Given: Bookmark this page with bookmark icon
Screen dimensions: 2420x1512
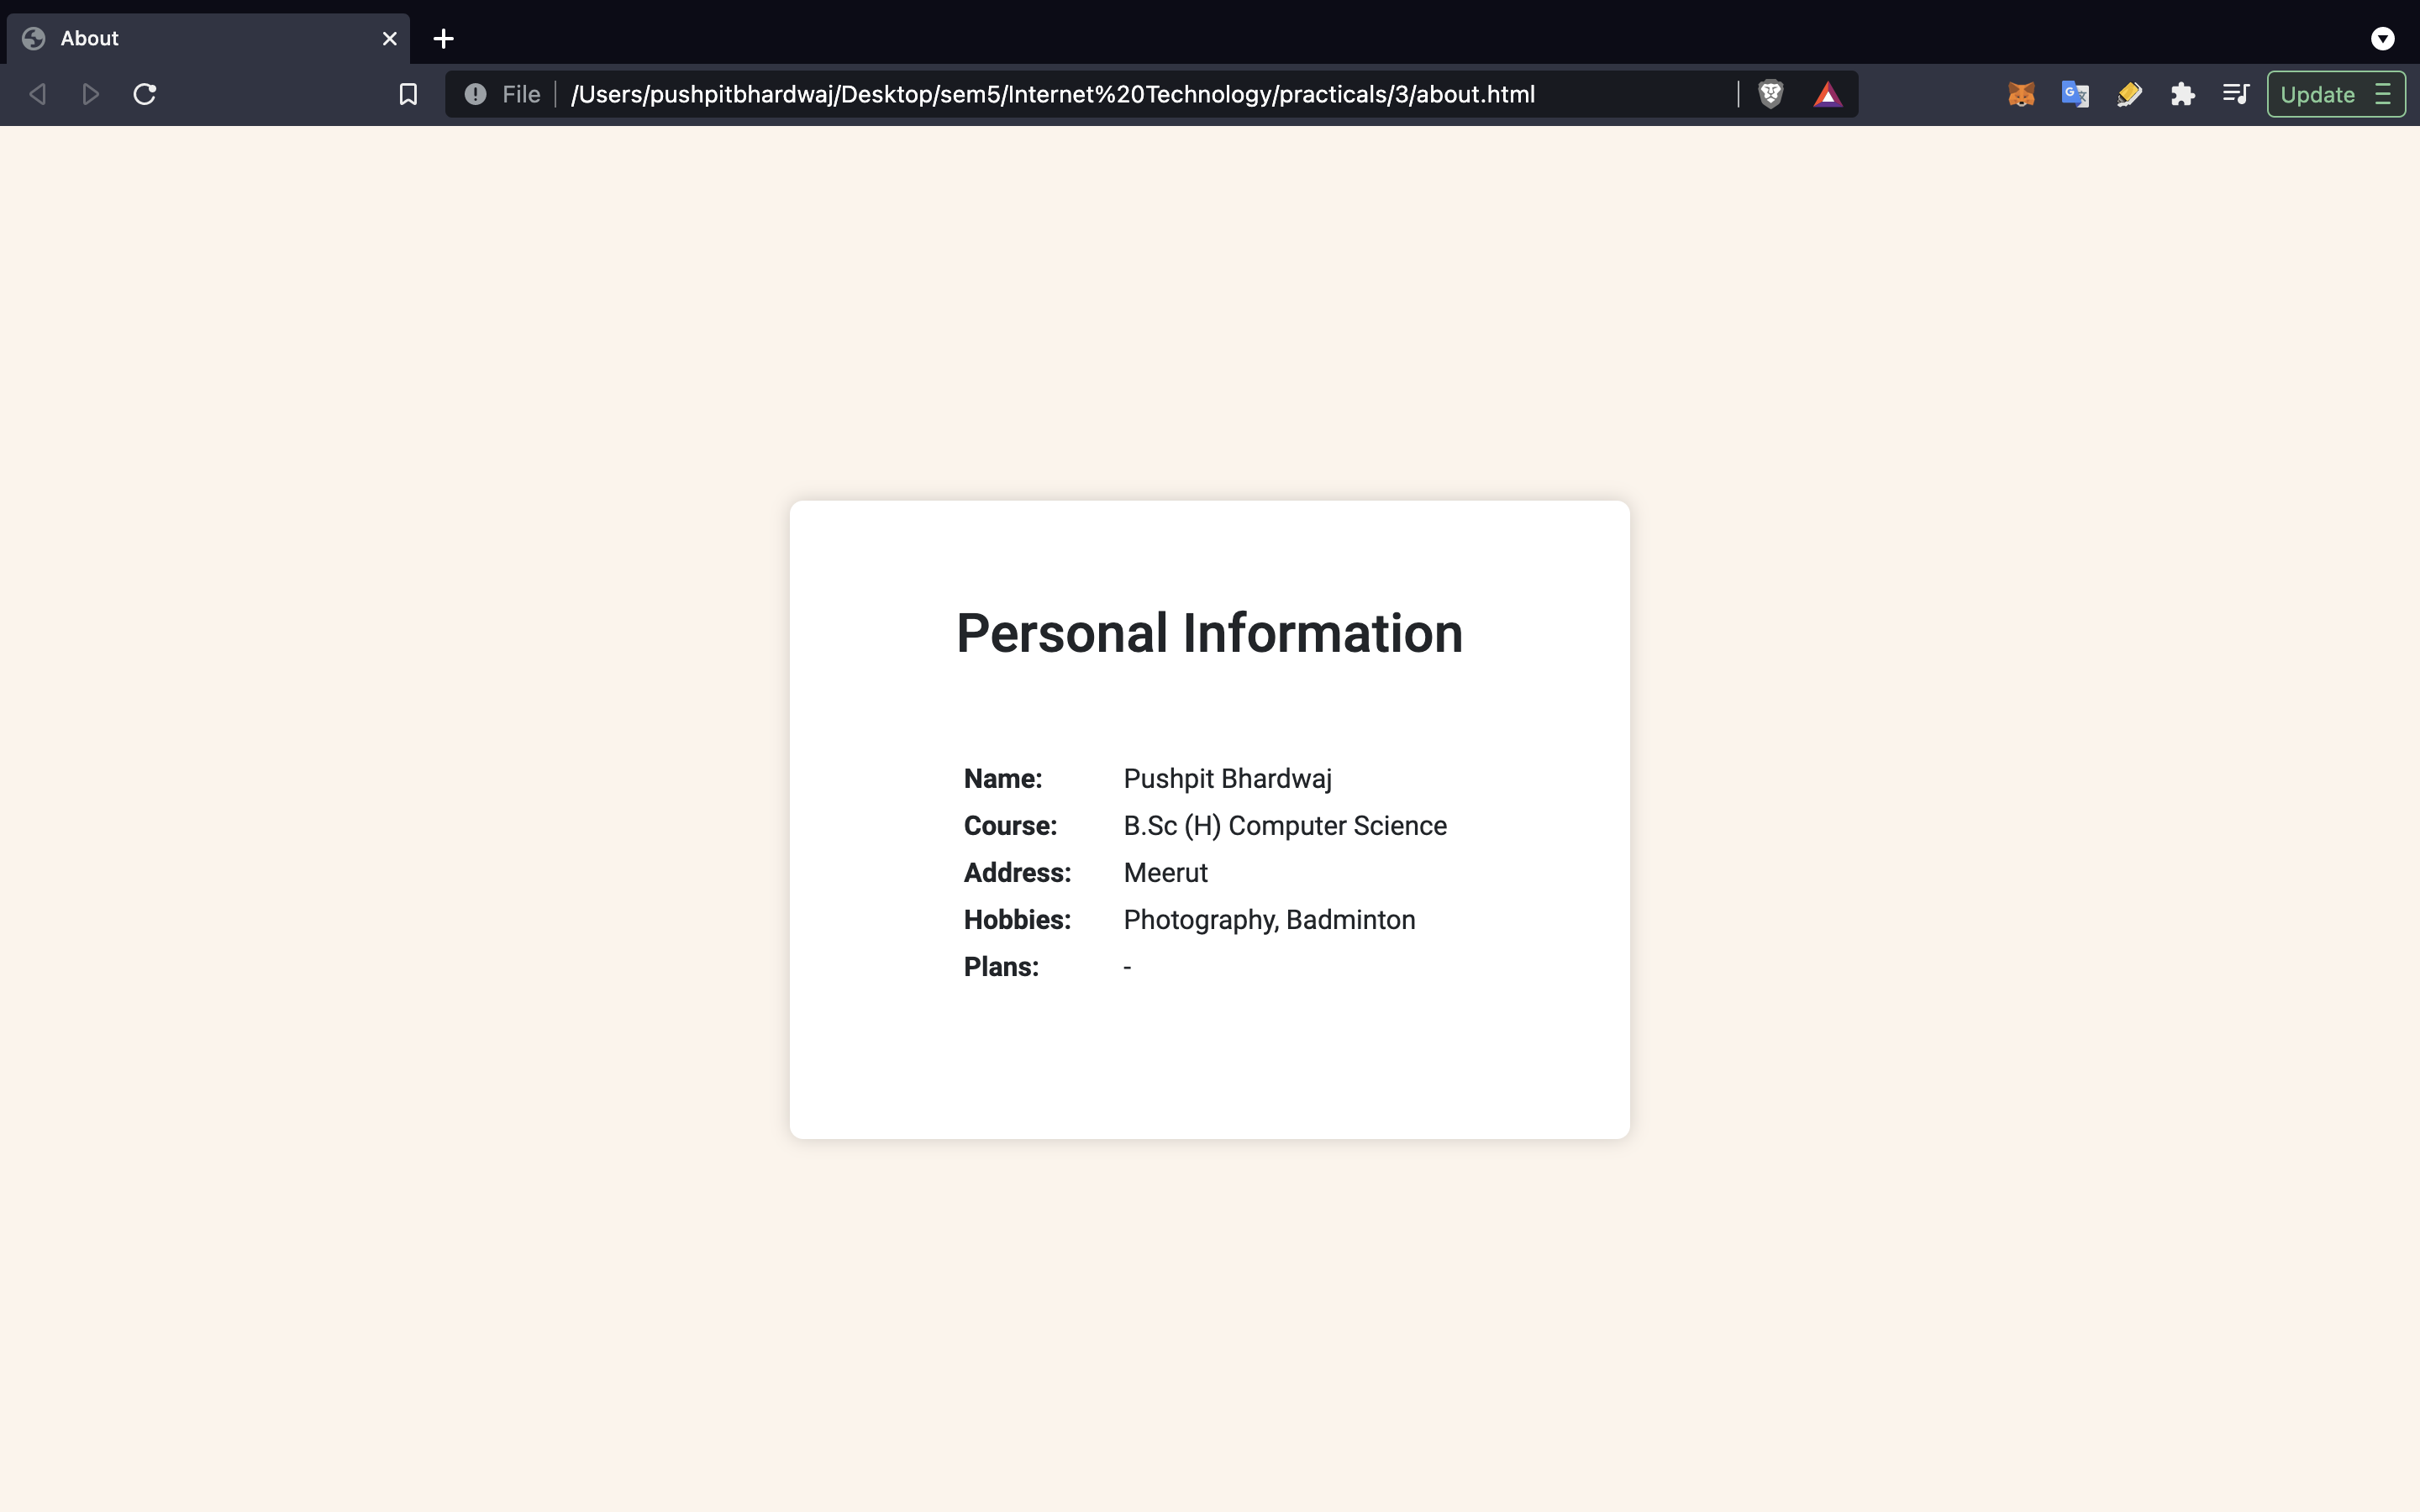Looking at the screenshot, I should [x=408, y=94].
